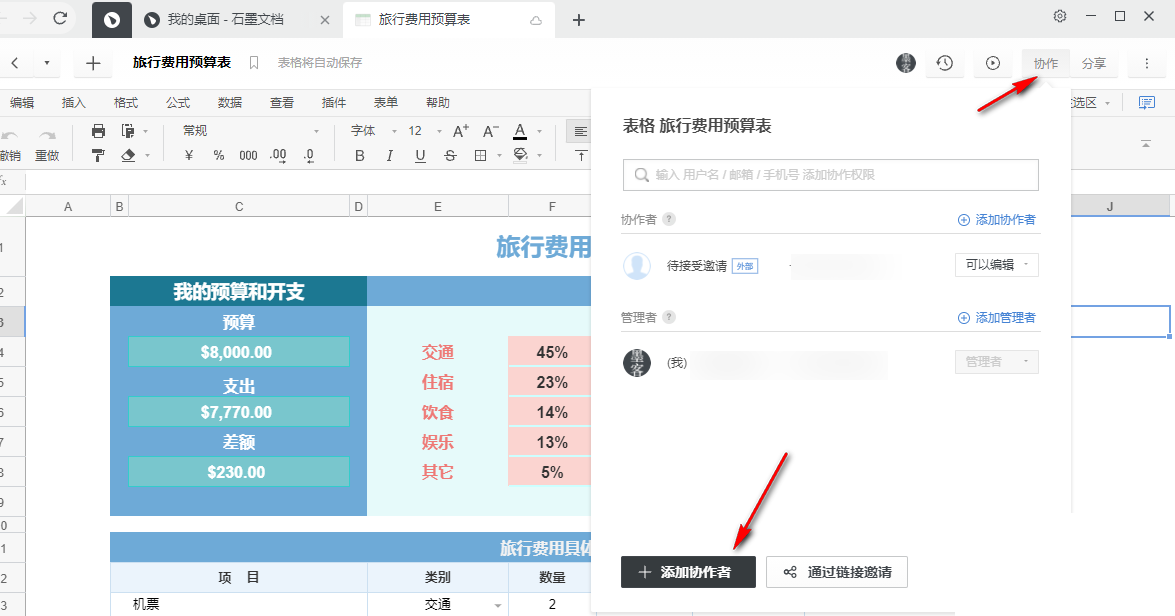Decrease font size A-
Image resolution: width=1175 pixels, height=616 pixels.
pos(491,131)
